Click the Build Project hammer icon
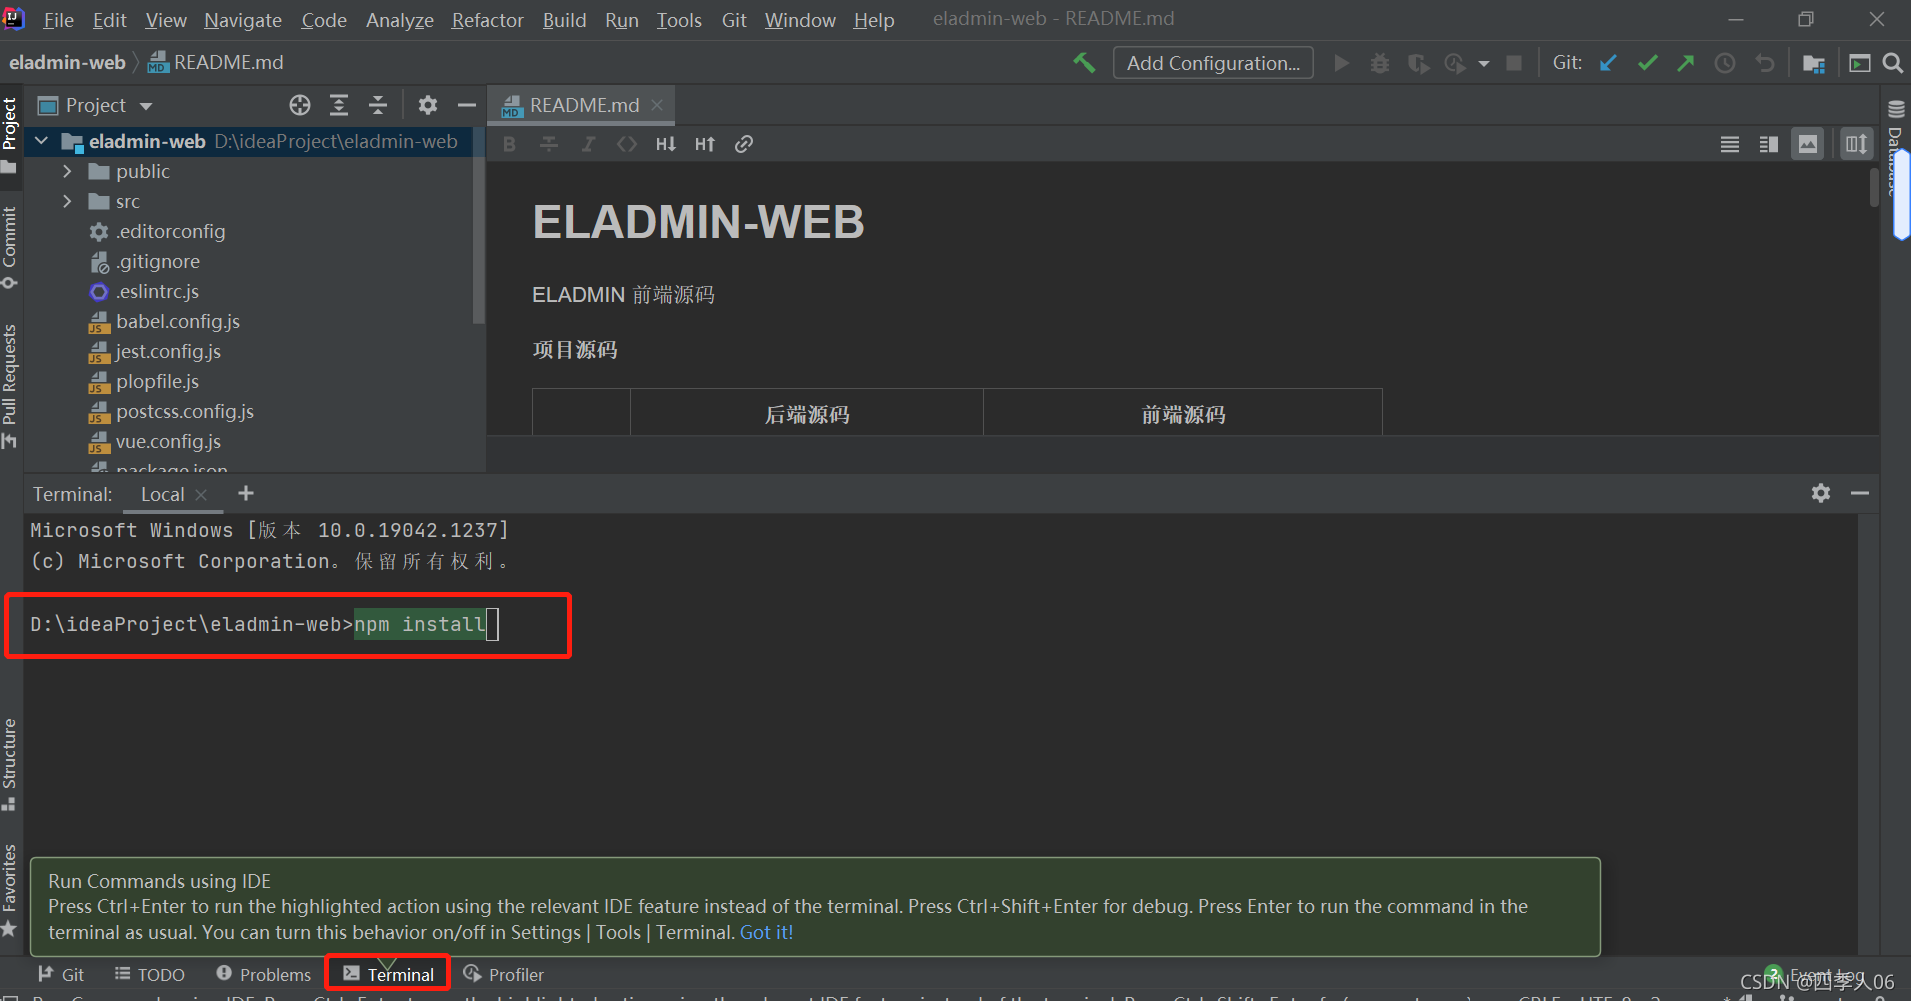 (x=1084, y=63)
